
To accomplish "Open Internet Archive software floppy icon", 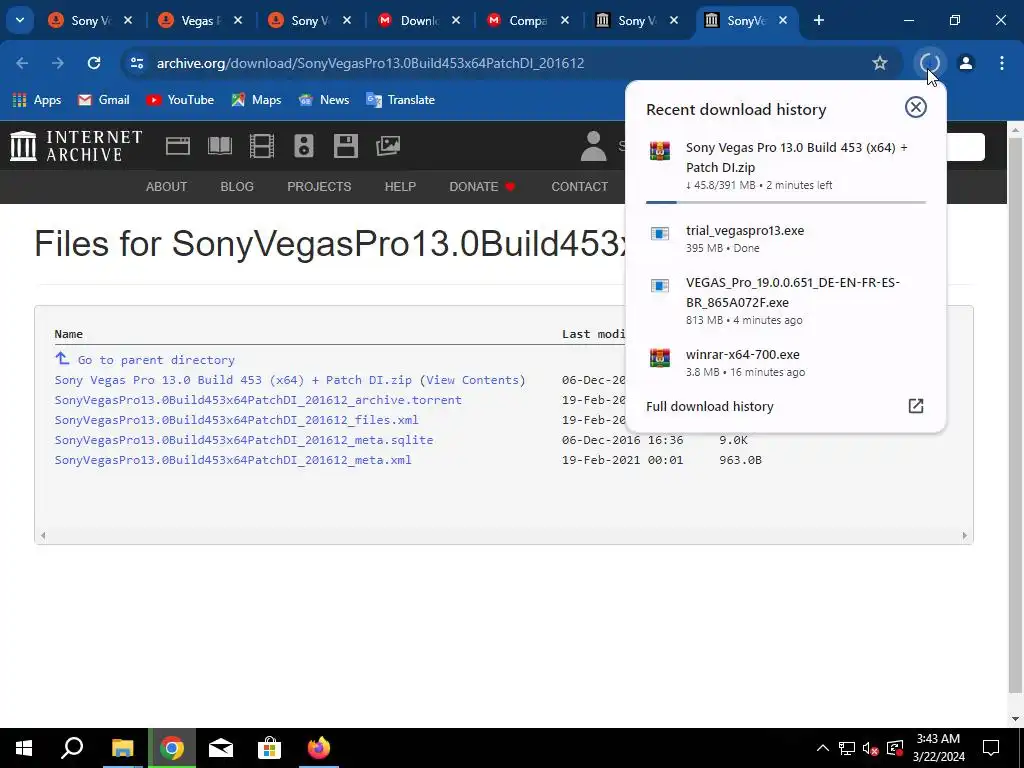I will coord(345,146).
